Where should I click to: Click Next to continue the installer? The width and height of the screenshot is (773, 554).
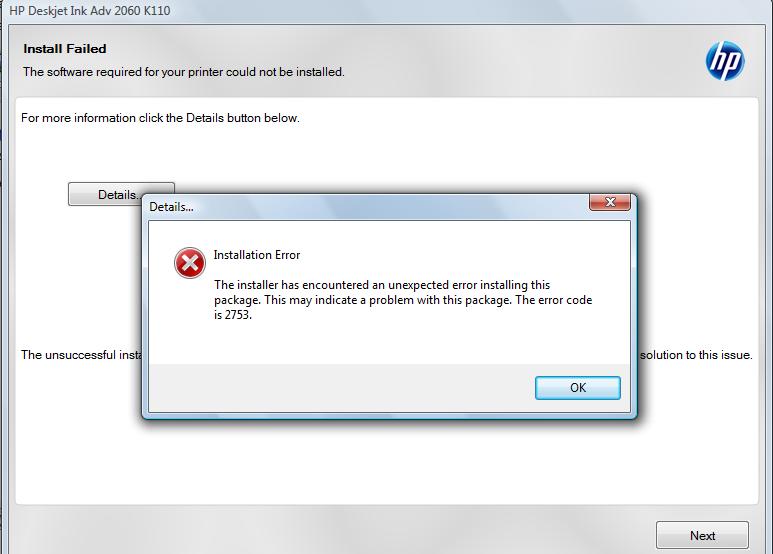(702, 535)
